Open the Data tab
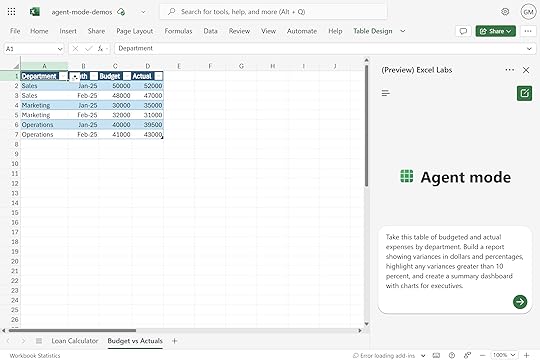Screen dimensions: 540x360 click(210, 31)
